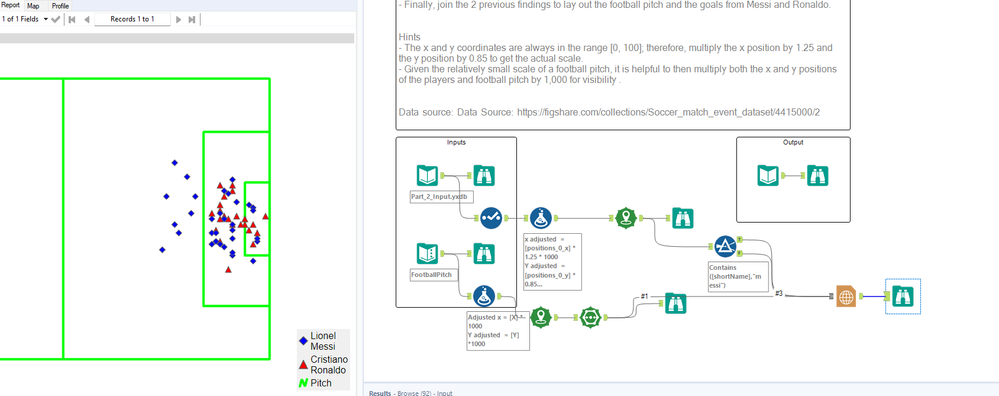Click the Lionel Messi legend entry
This screenshot has height=396, width=999.
tap(323, 341)
